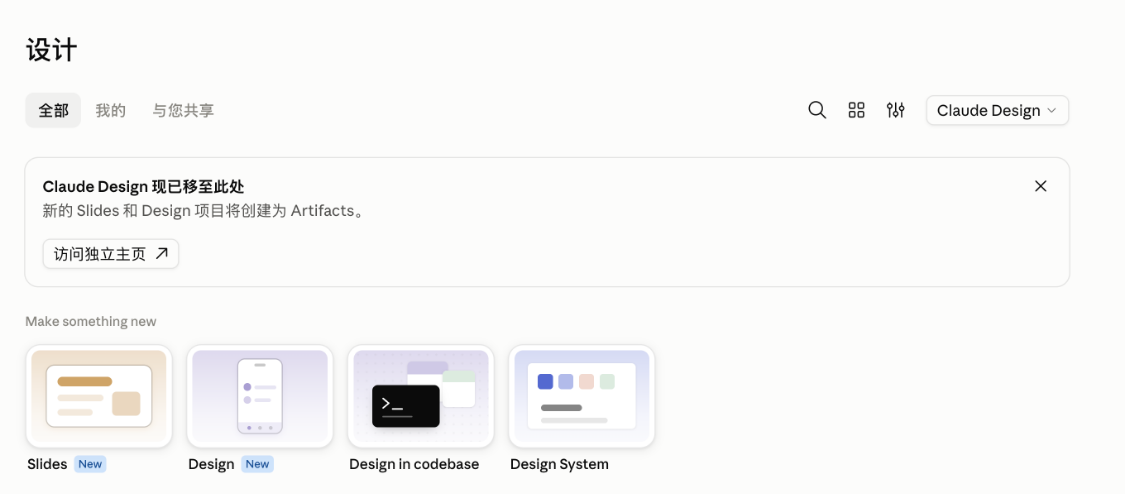1125x494 pixels.
Task: Expand the Claude Design dropdown
Action: 997,110
